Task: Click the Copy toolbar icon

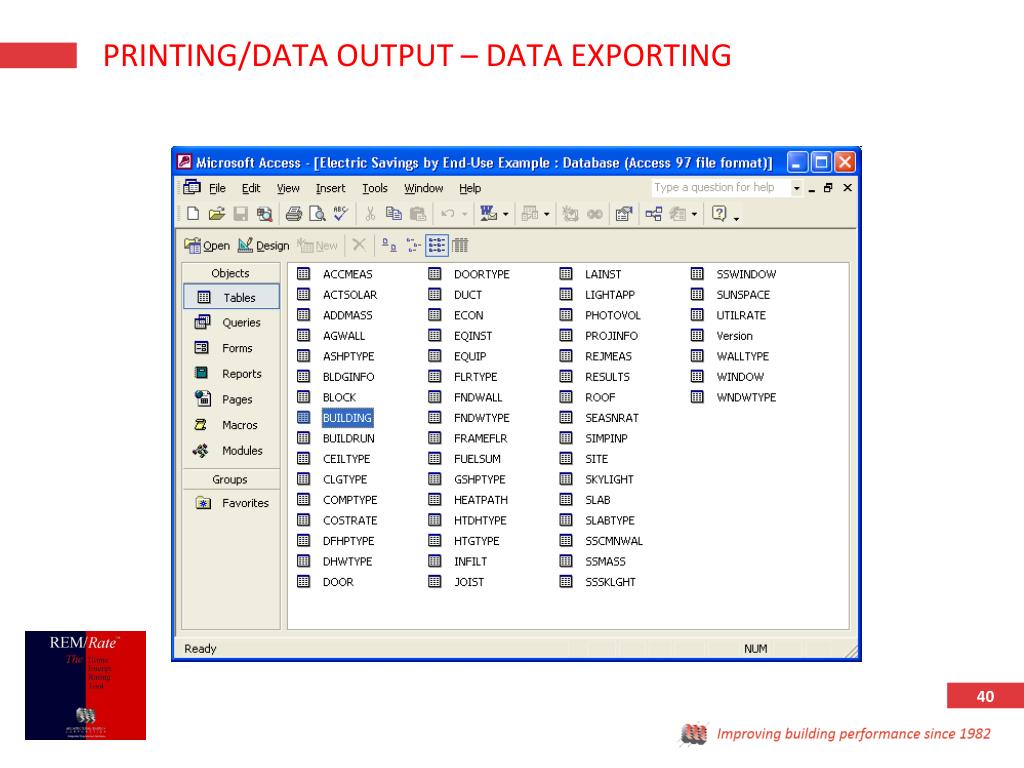Action: [x=394, y=214]
